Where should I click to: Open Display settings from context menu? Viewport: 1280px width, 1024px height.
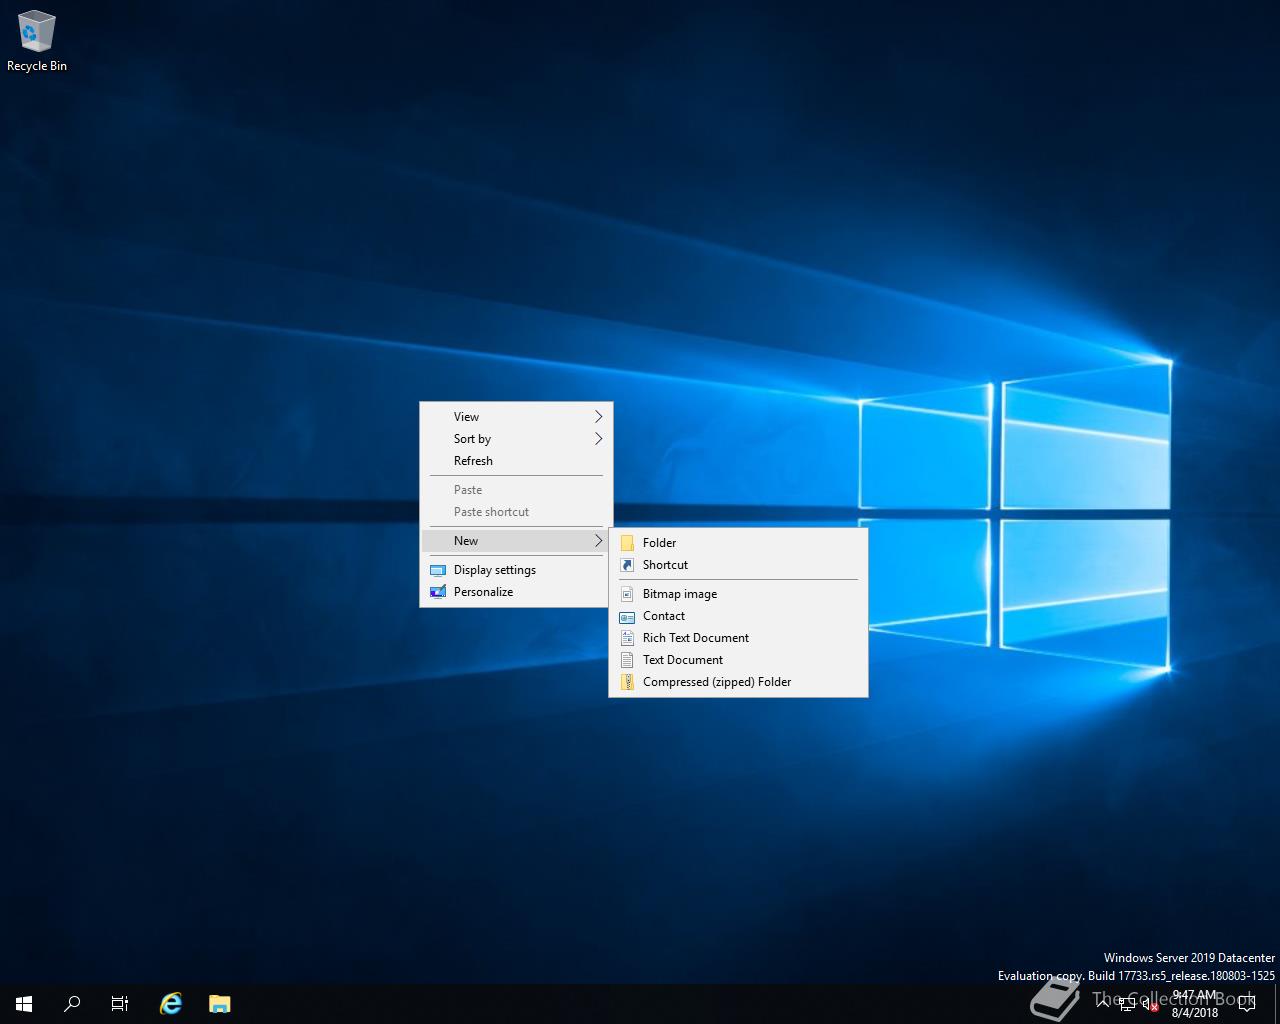(516, 570)
